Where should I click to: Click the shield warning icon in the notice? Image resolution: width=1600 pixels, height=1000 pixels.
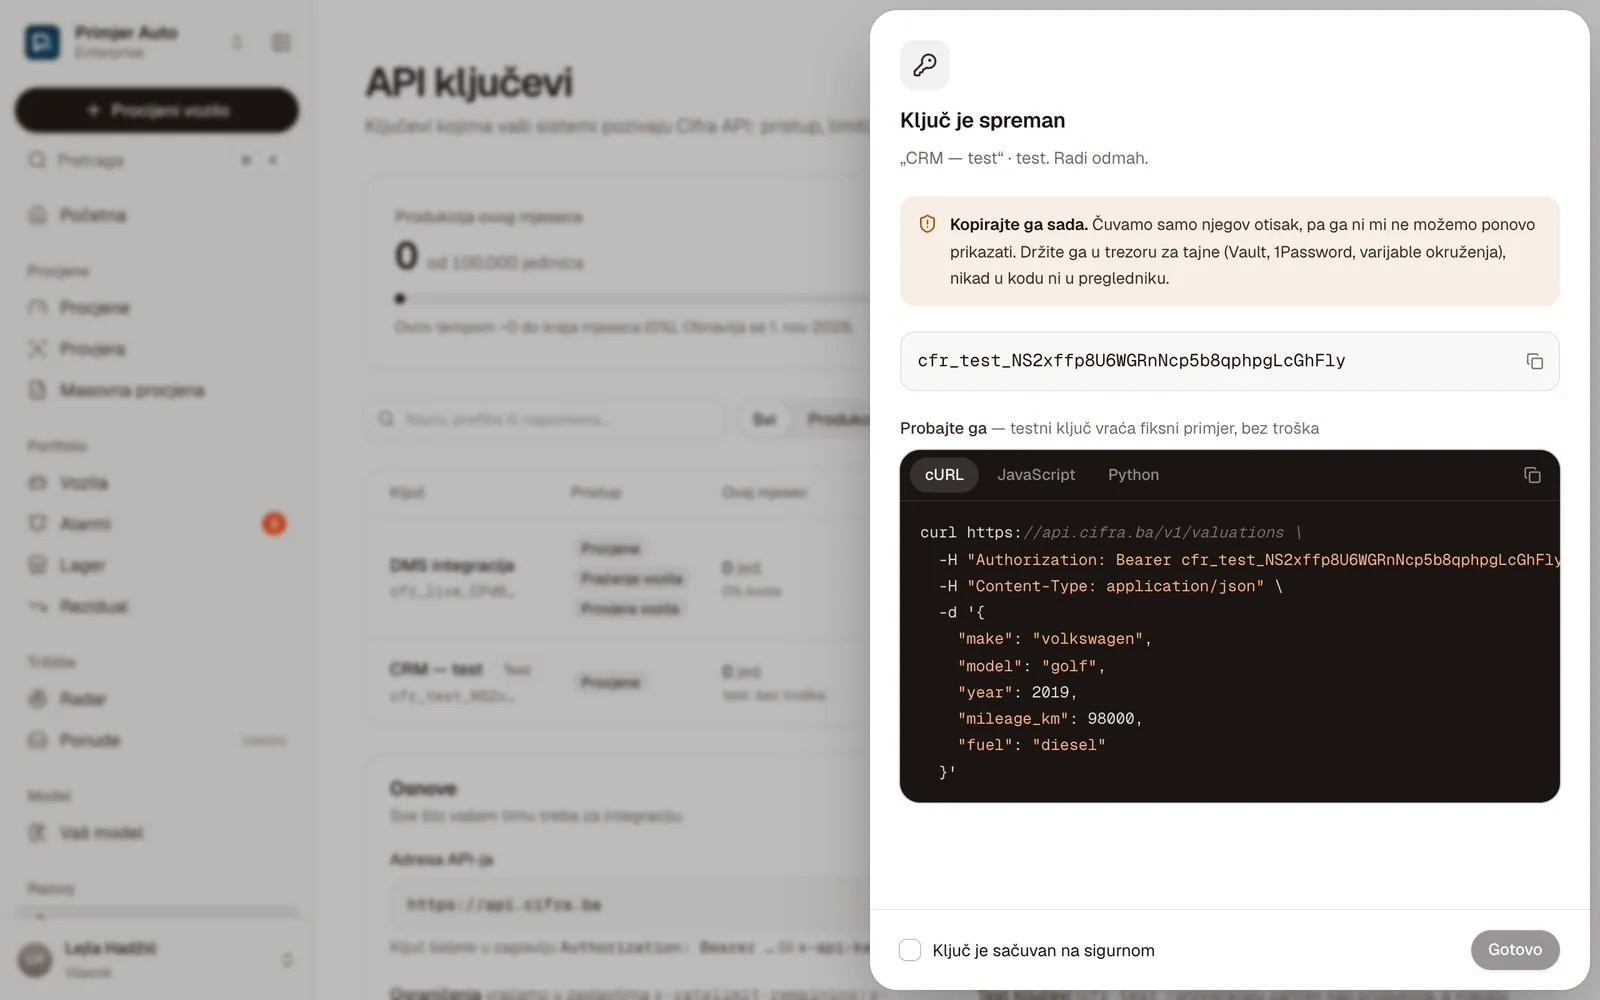(x=927, y=224)
